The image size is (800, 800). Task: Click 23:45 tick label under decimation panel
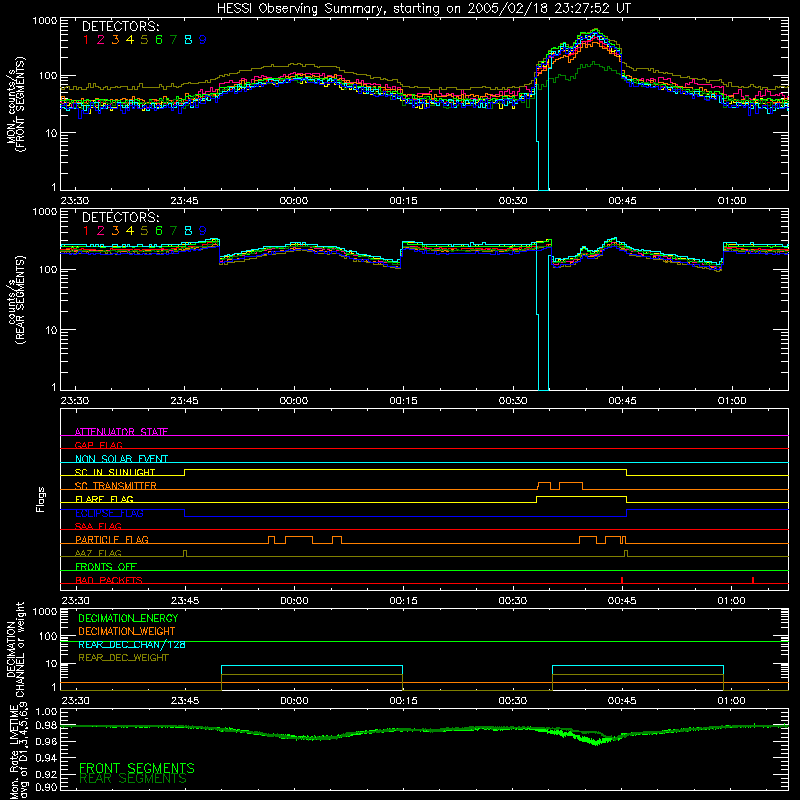[x=185, y=701]
